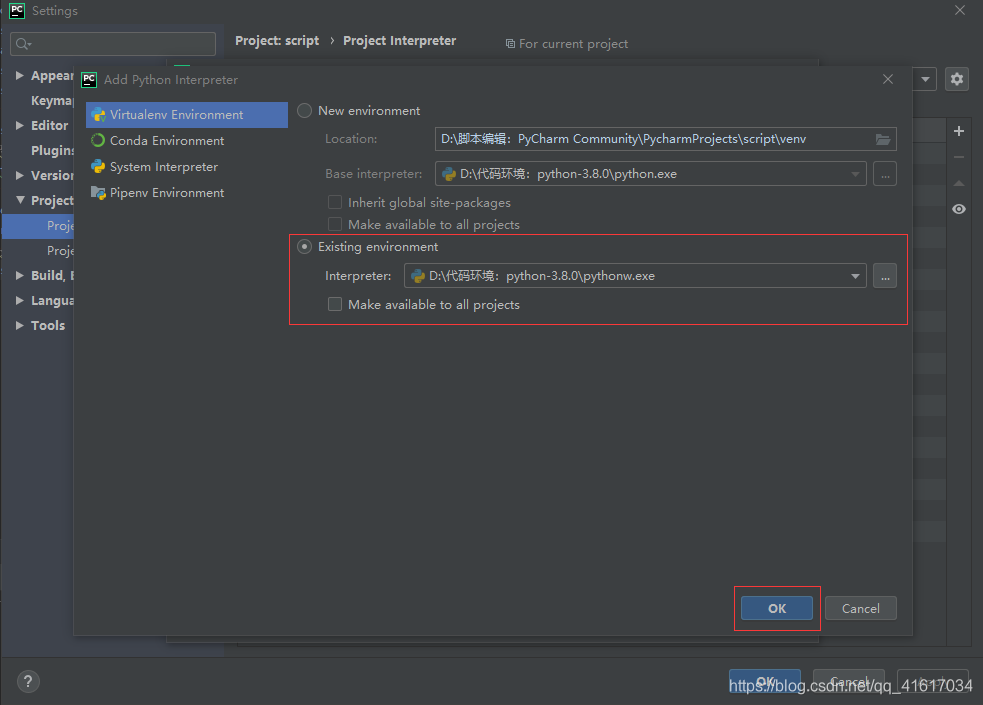Click the upgrade arrow icon in Settings
Viewport: 983px width, 705px height.
pyautogui.click(x=959, y=183)
